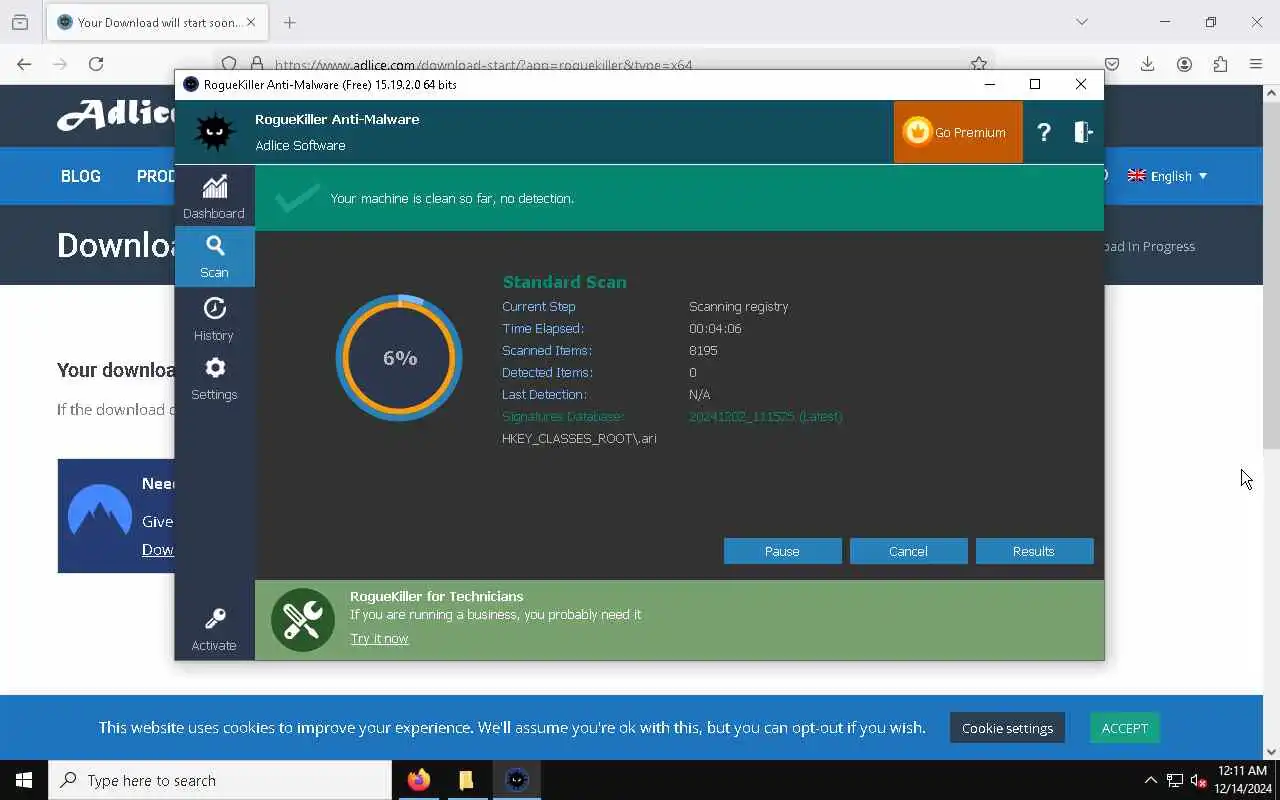
Task: Open the volume tray icon
Action: point(1198,780)
